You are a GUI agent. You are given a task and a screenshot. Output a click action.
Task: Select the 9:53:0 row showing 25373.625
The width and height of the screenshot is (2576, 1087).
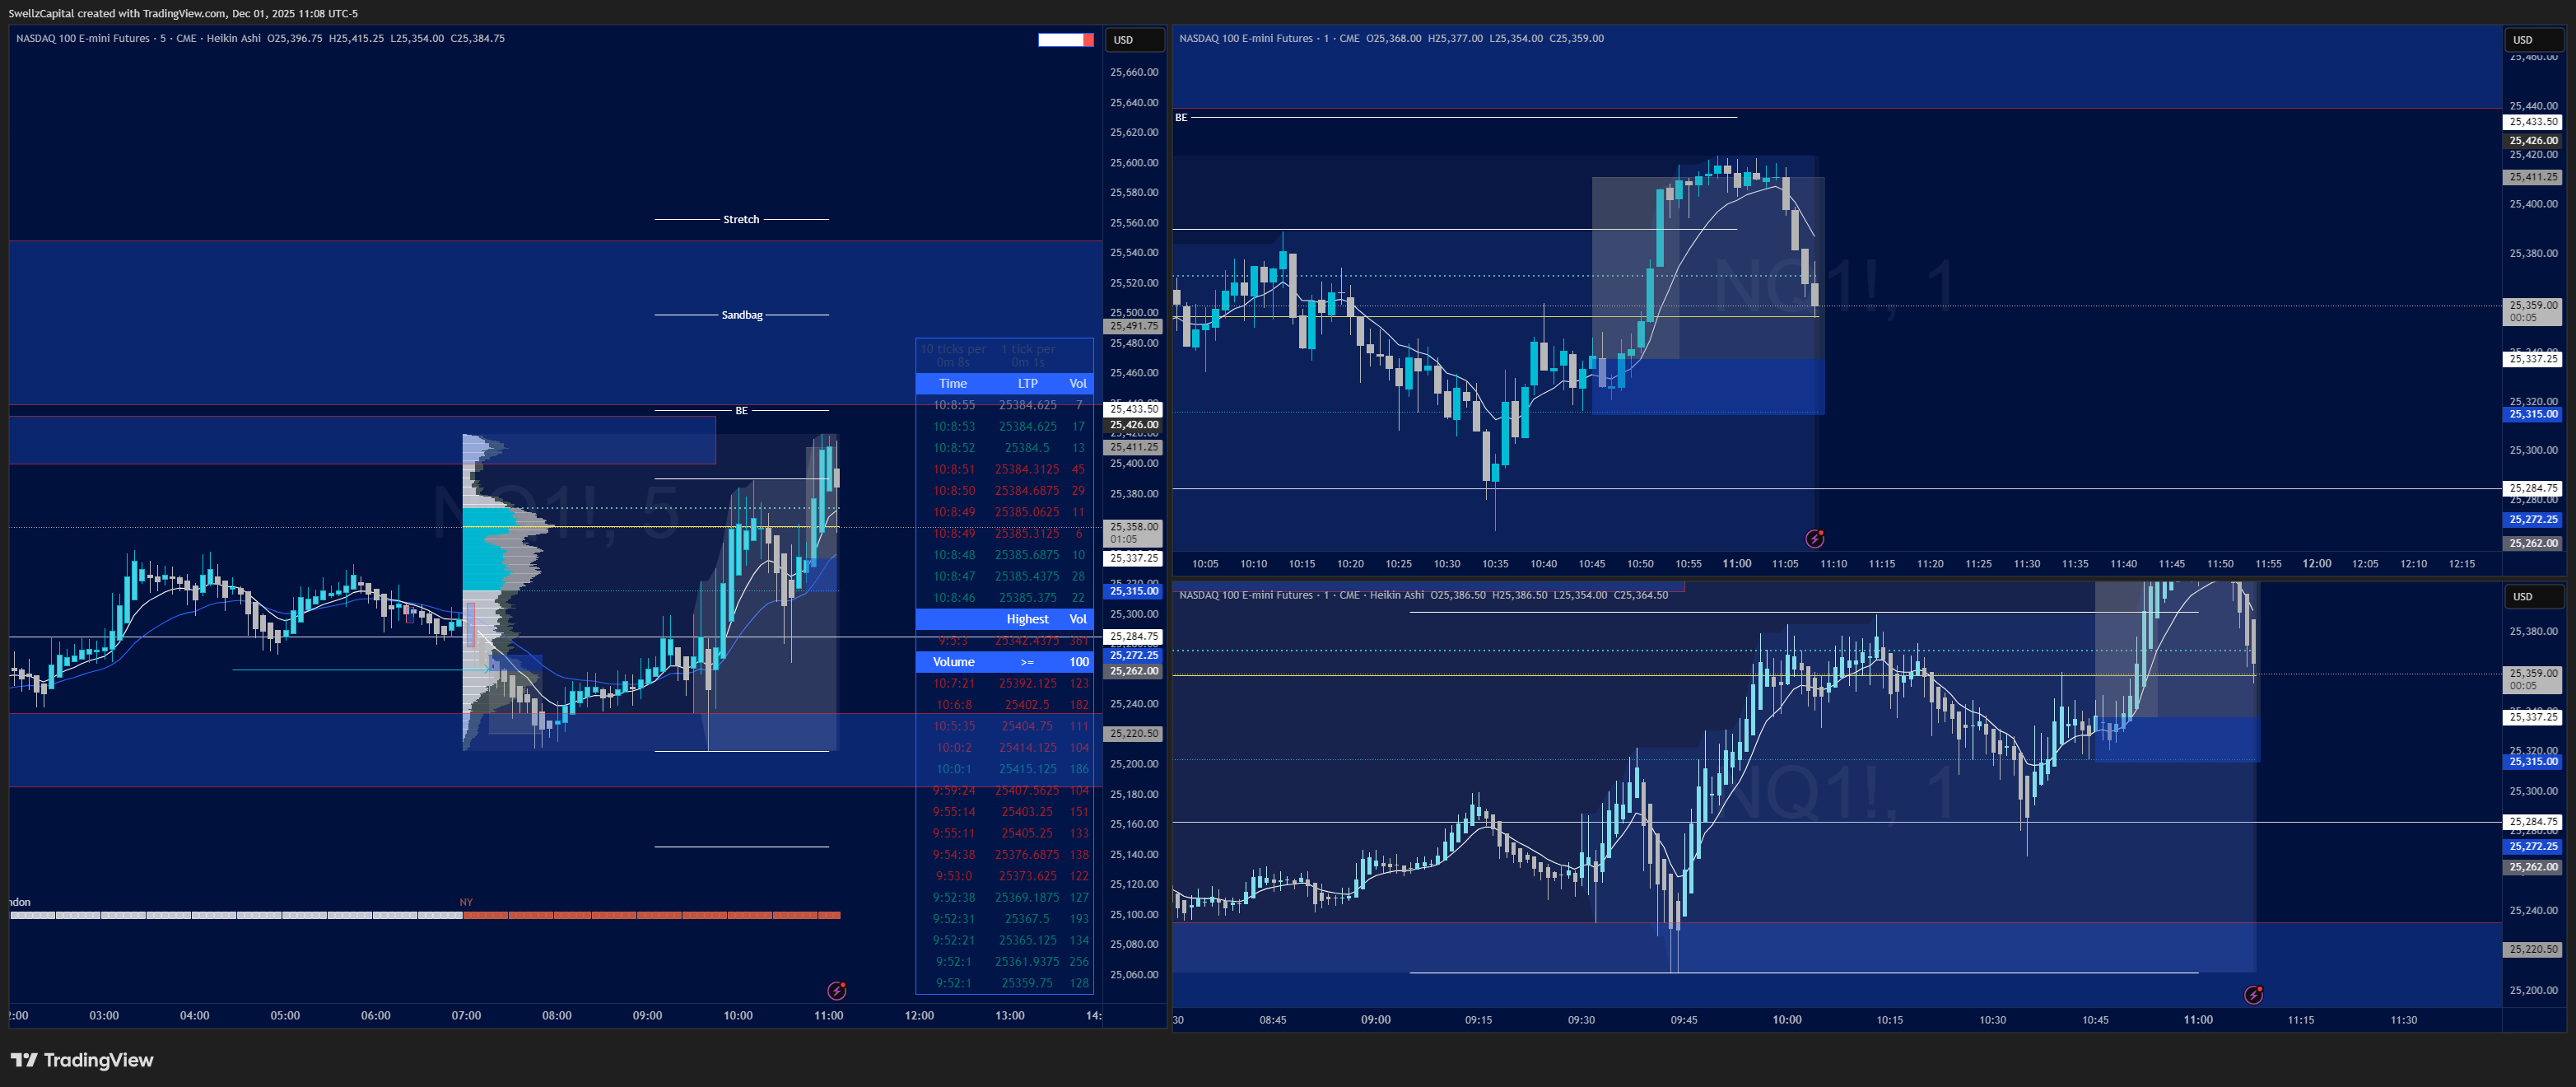tap(1005, 876)
